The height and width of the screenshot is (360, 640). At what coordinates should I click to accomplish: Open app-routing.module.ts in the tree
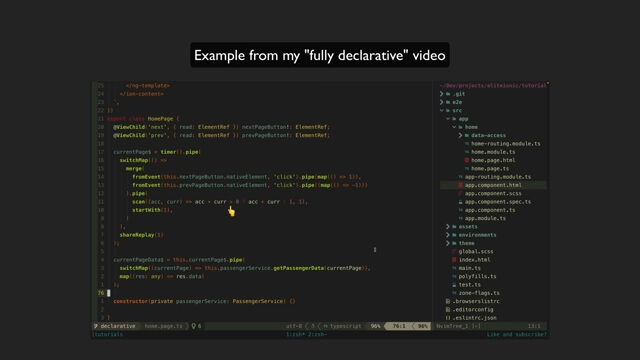coord(498,177)
